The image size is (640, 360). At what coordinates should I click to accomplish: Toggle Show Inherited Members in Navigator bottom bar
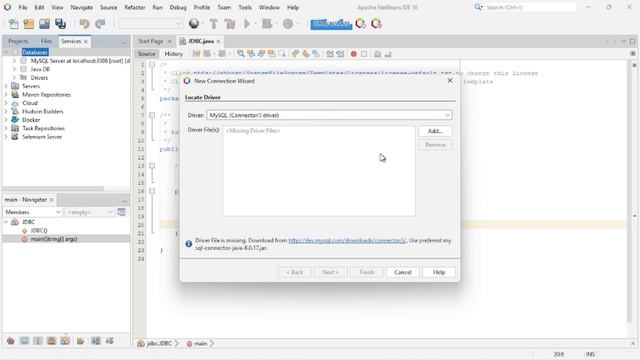[11, 341]
